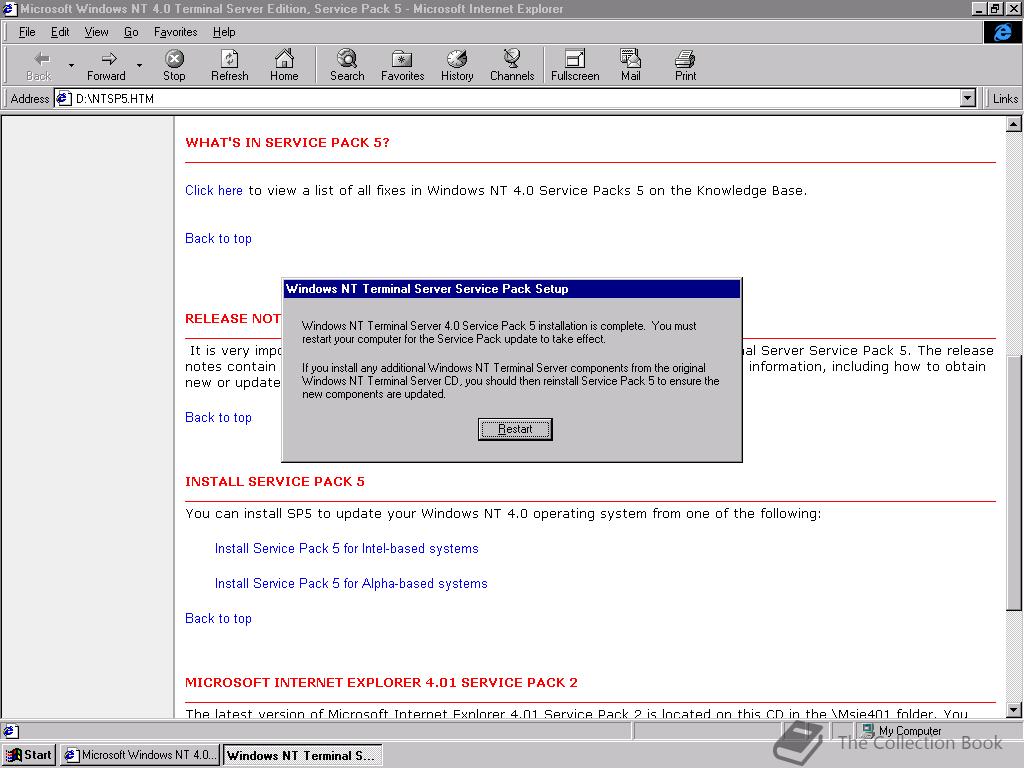Click the Address field with D:\NTSP5.HTM
The width and height of the screenshot is (1024, 768).
[x=516, y=99]
